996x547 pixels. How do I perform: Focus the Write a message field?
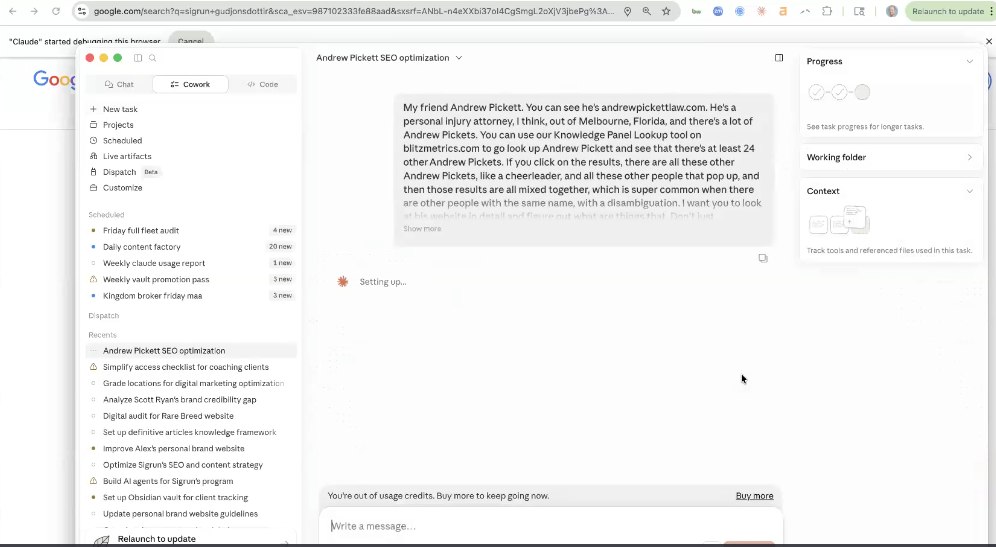(x=551, y=526)
